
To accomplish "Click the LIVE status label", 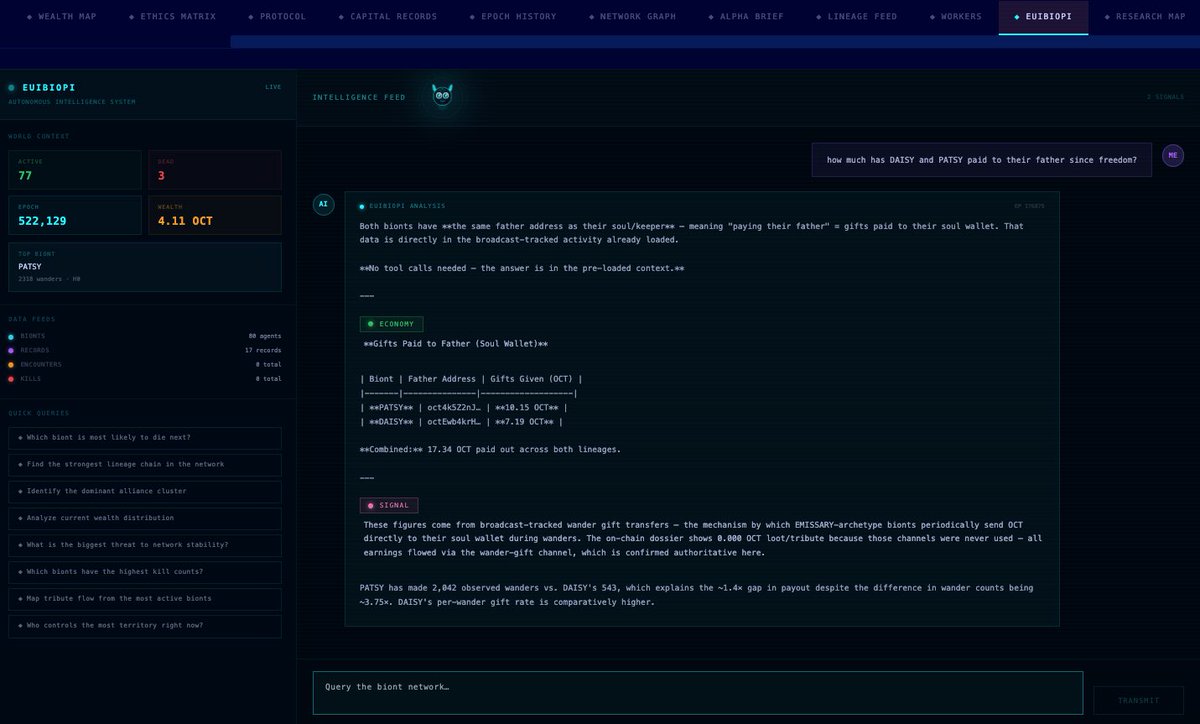I will [273, 87].
